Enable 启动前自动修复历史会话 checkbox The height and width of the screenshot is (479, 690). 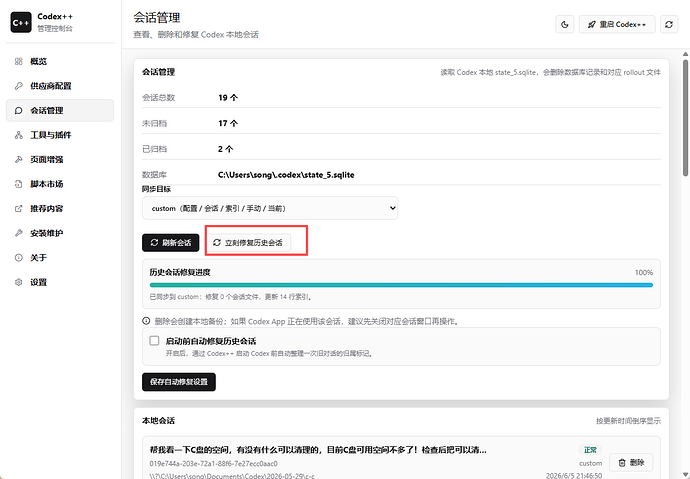[x=154, y=341]
